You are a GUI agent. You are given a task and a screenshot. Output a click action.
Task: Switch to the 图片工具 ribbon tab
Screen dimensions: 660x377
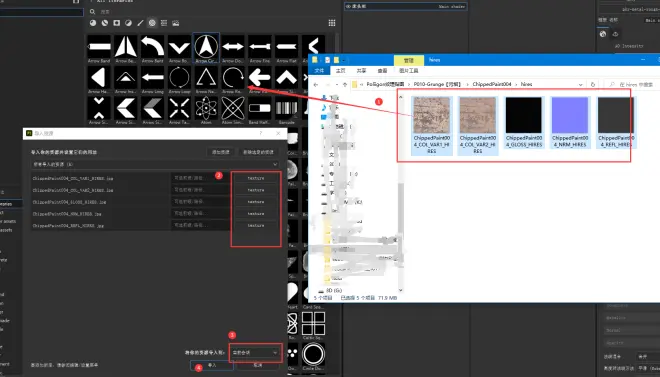click(408, 71)
